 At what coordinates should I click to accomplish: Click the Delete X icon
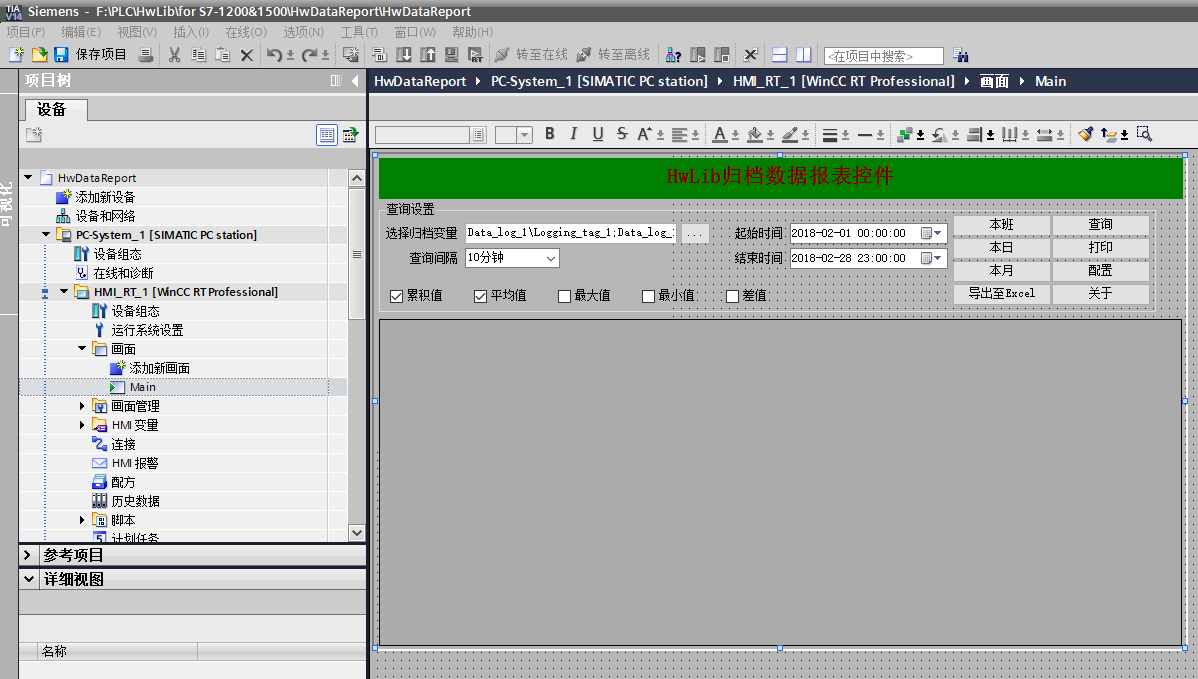(247, 55)
